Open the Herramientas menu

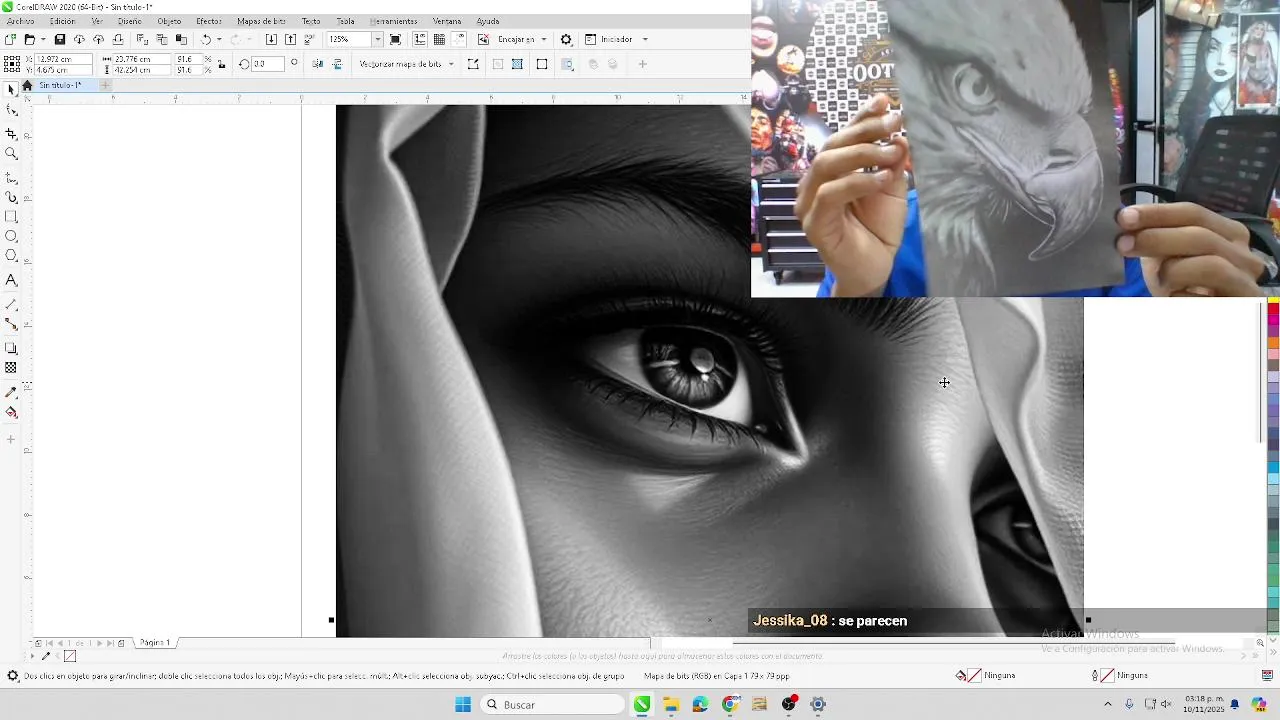point(393,21)
